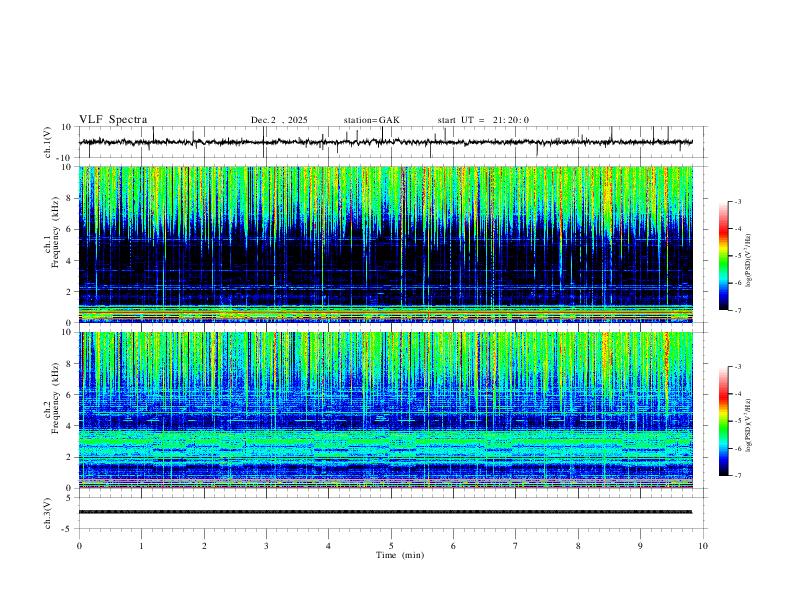Click the "-7" label on the ch.2 color scale
Screen dimensions: 792x612
click(737, 475)
